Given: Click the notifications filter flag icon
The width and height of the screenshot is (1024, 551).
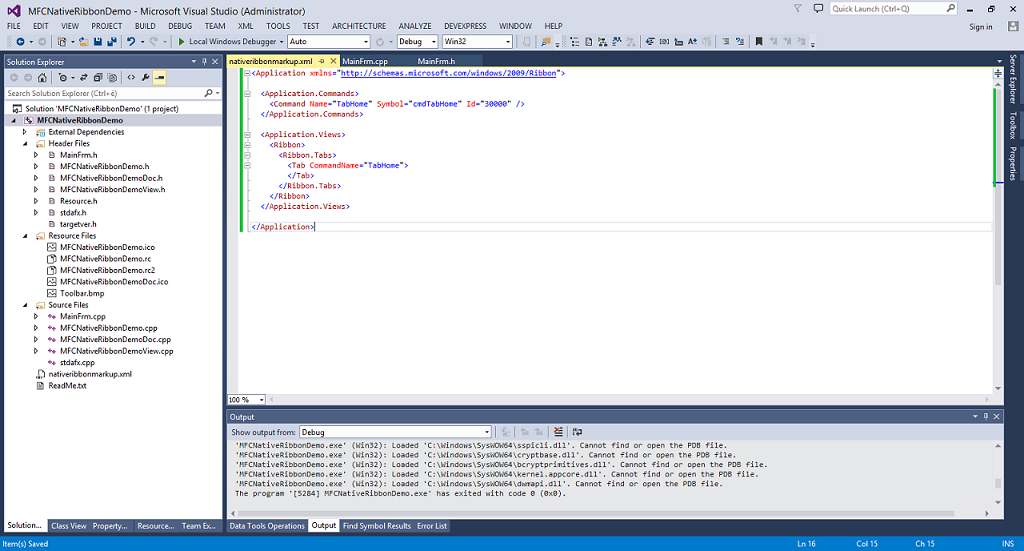Looking at the screenshot, I should point(798,8).
